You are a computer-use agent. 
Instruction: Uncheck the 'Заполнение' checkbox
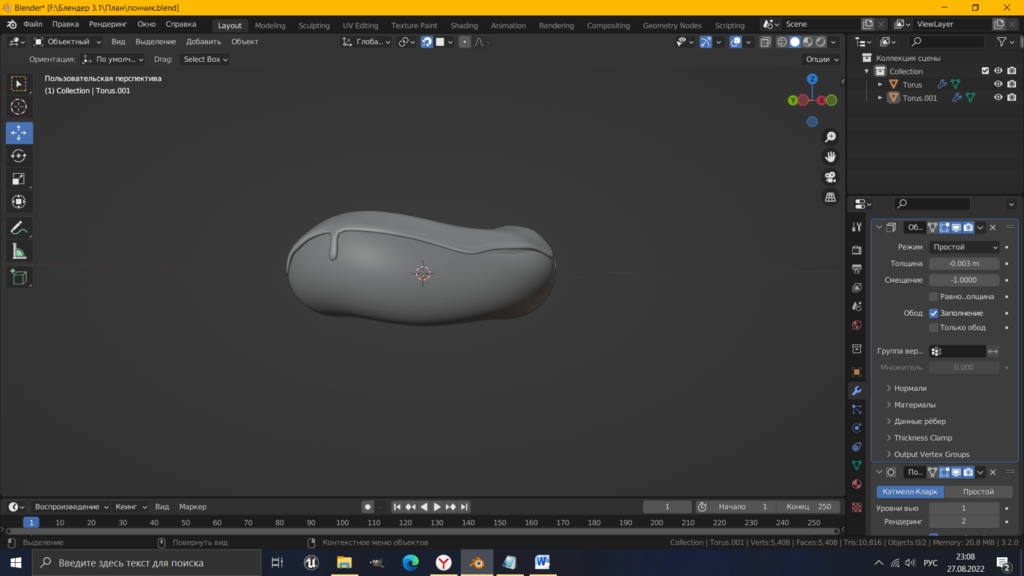[934, 313]
